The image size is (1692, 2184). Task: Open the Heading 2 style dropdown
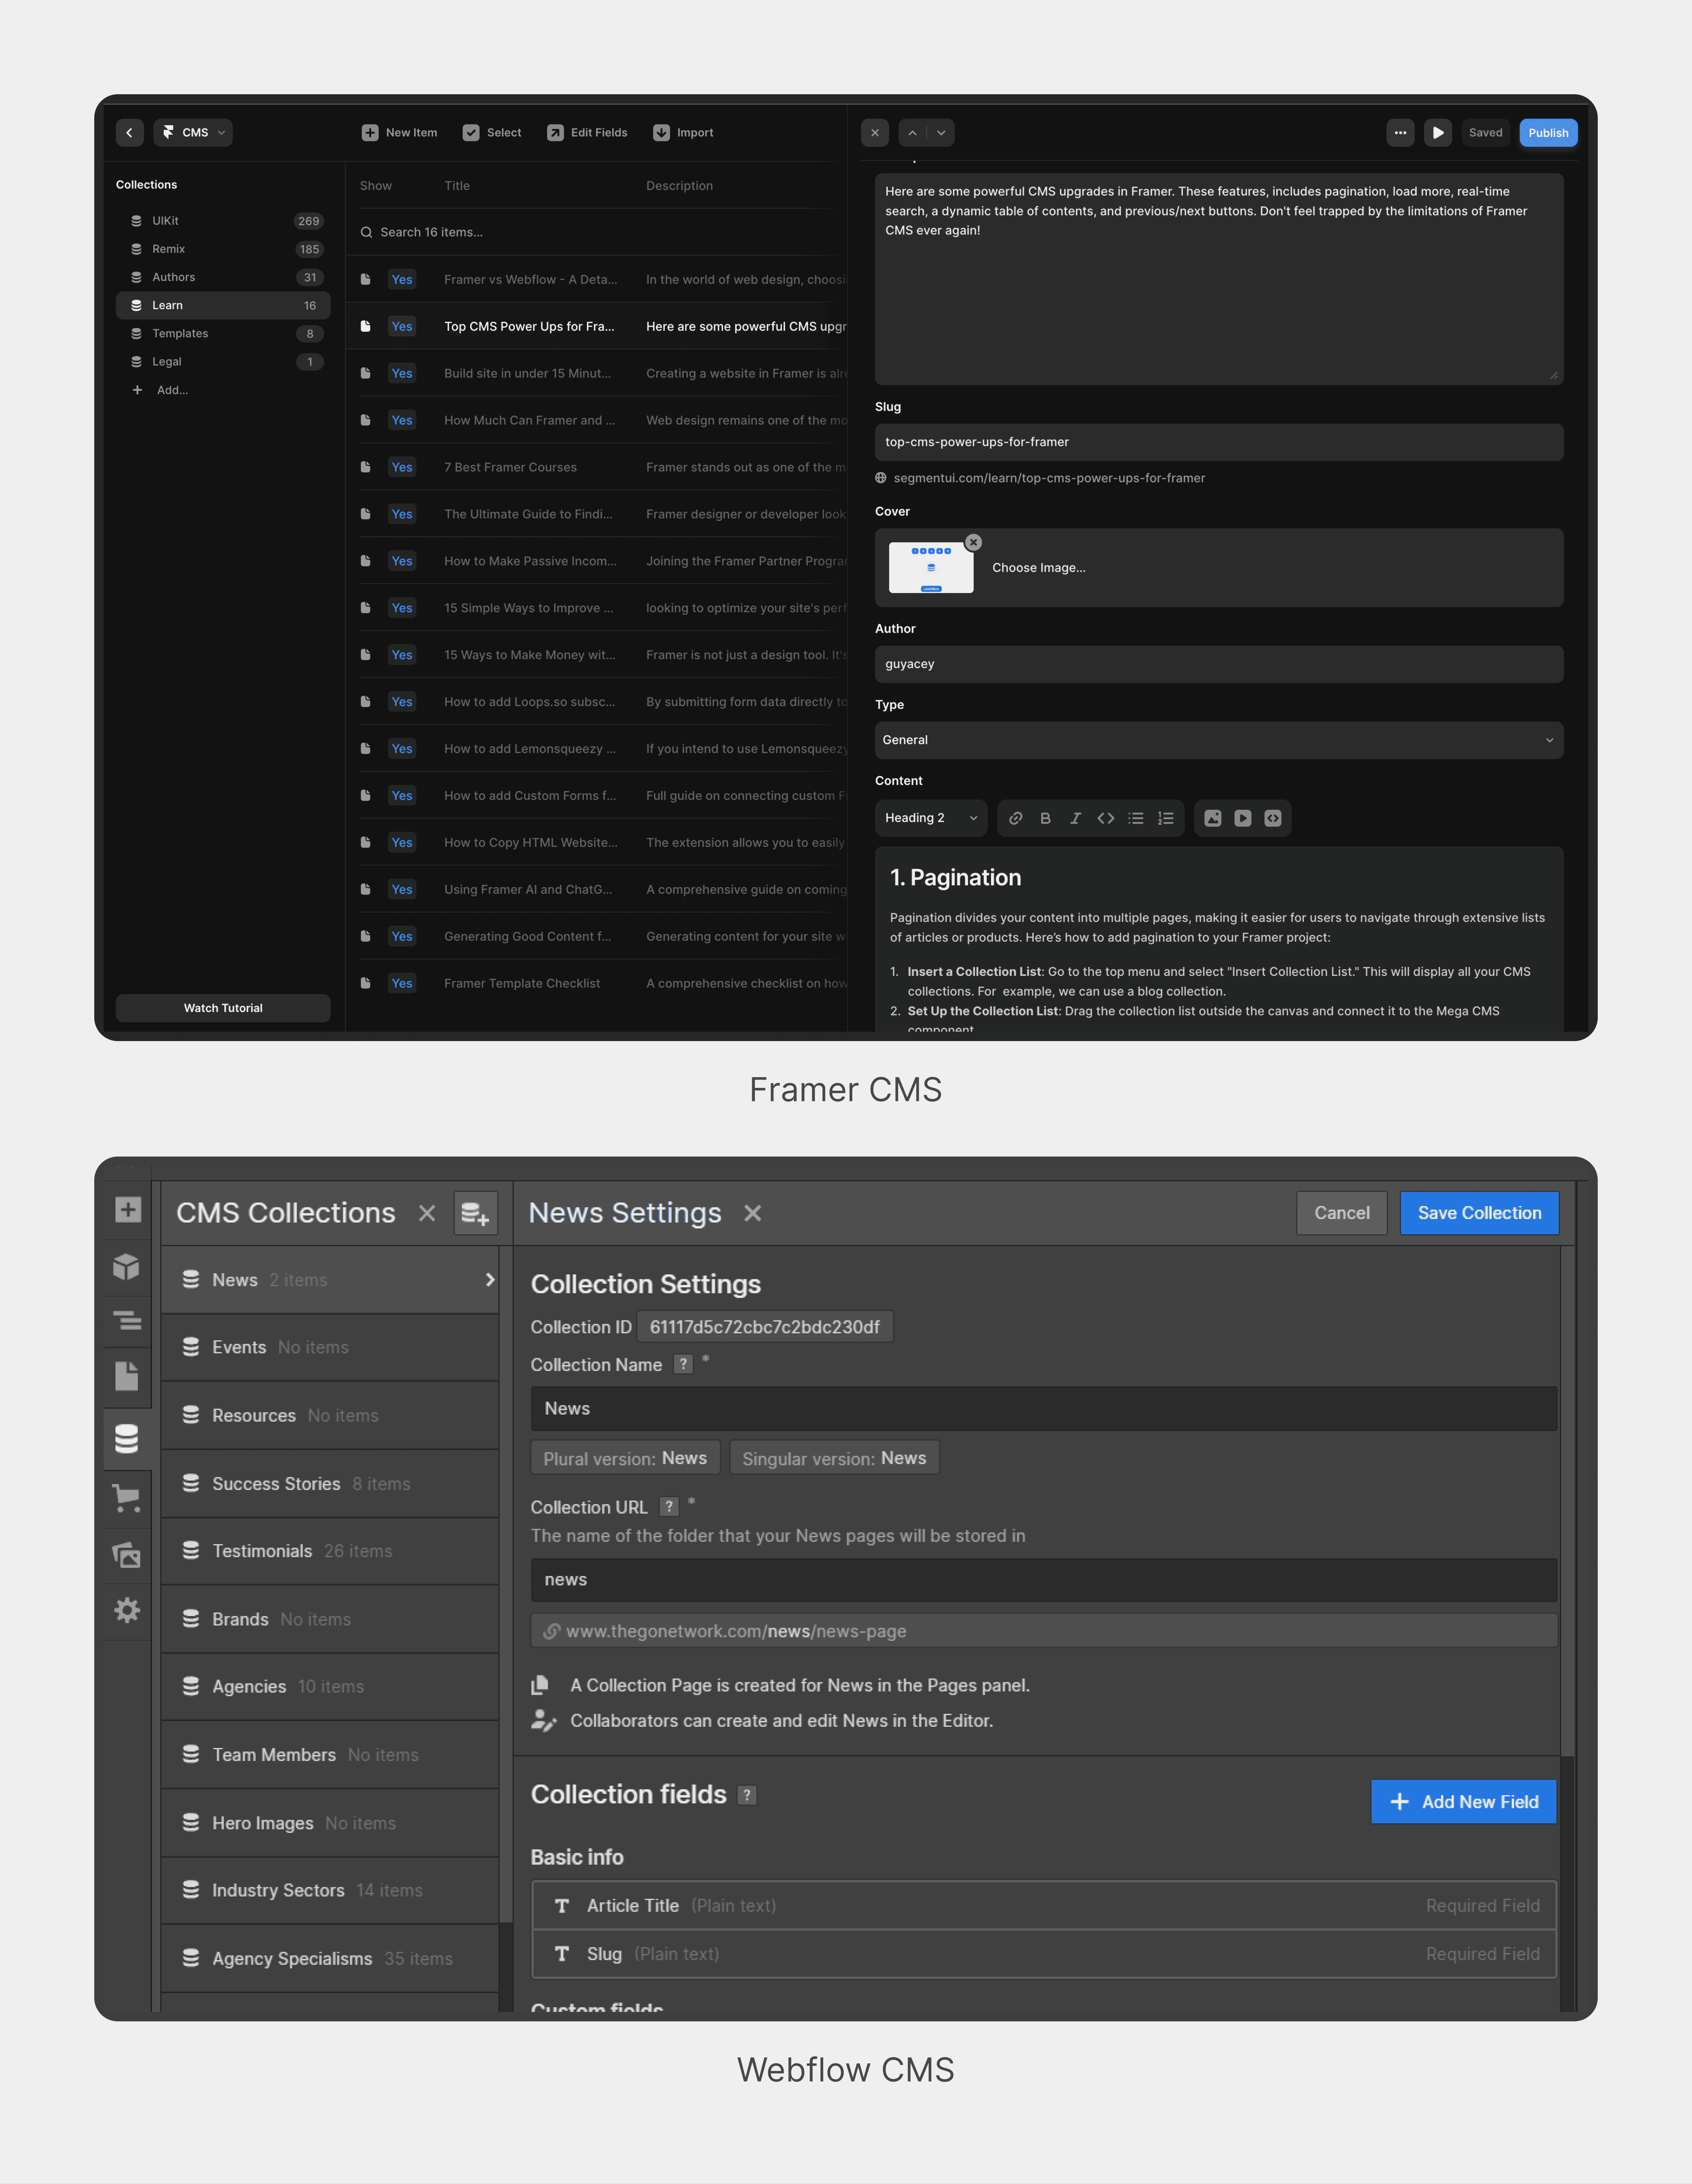tap(930, 818)
